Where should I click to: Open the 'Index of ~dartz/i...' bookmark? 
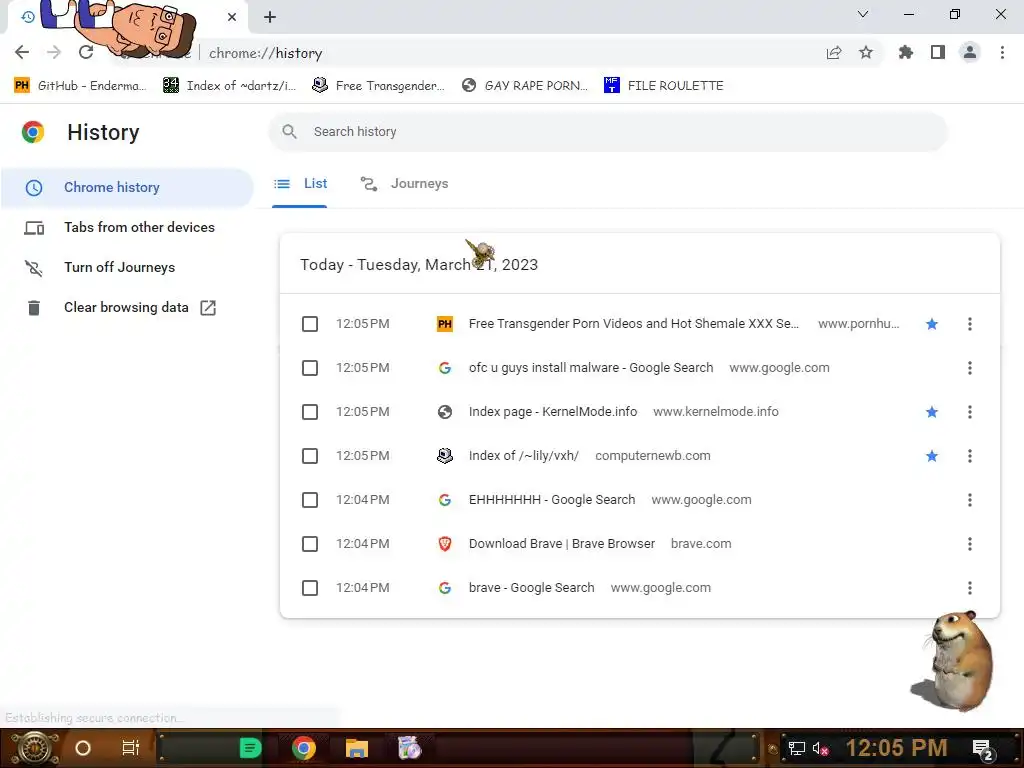[x=229, y=86]
